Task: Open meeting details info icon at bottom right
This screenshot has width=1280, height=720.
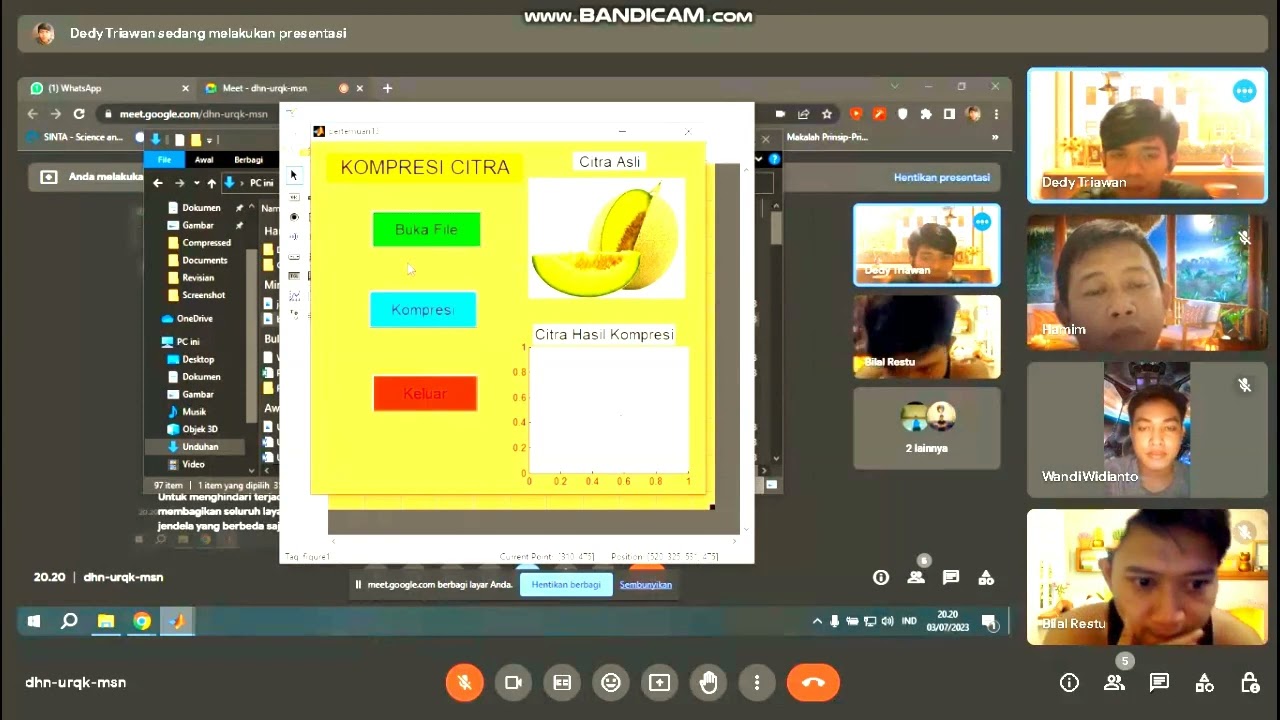Action: (1069, 683)
